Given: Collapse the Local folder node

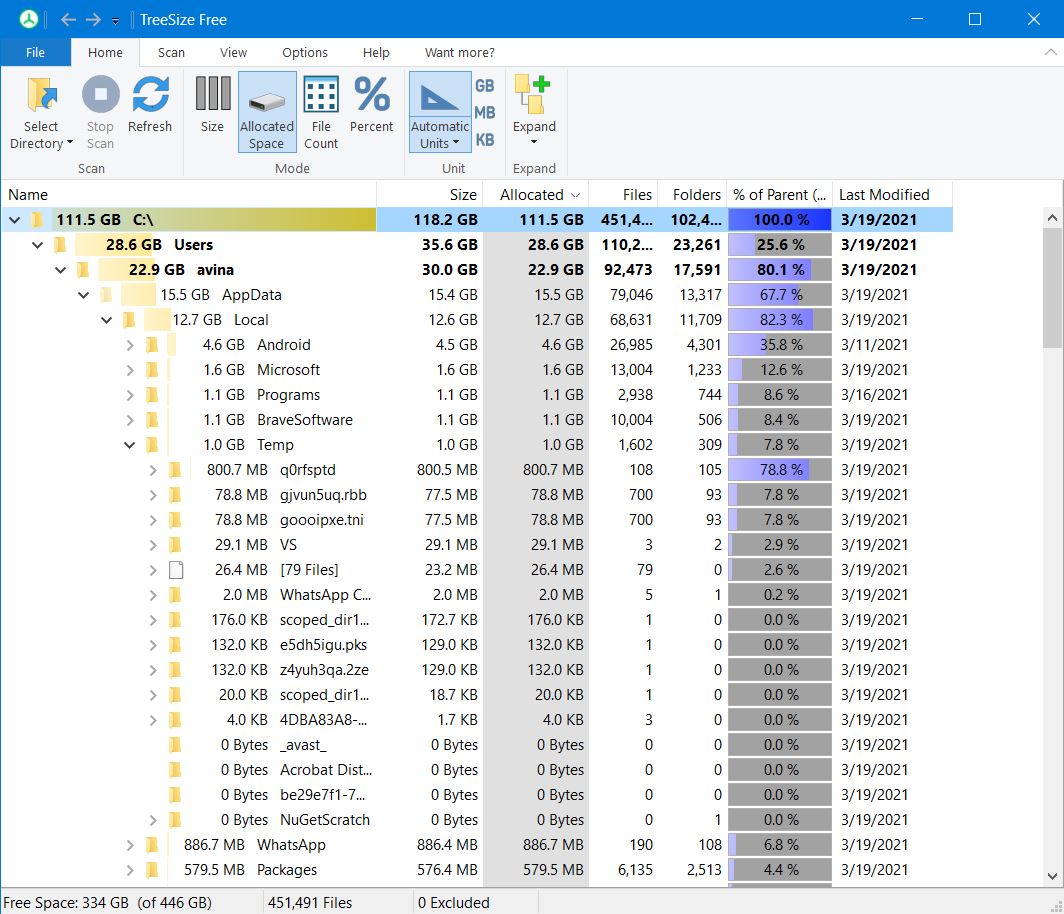Looking at the screenshot, I should pos(107,320).
